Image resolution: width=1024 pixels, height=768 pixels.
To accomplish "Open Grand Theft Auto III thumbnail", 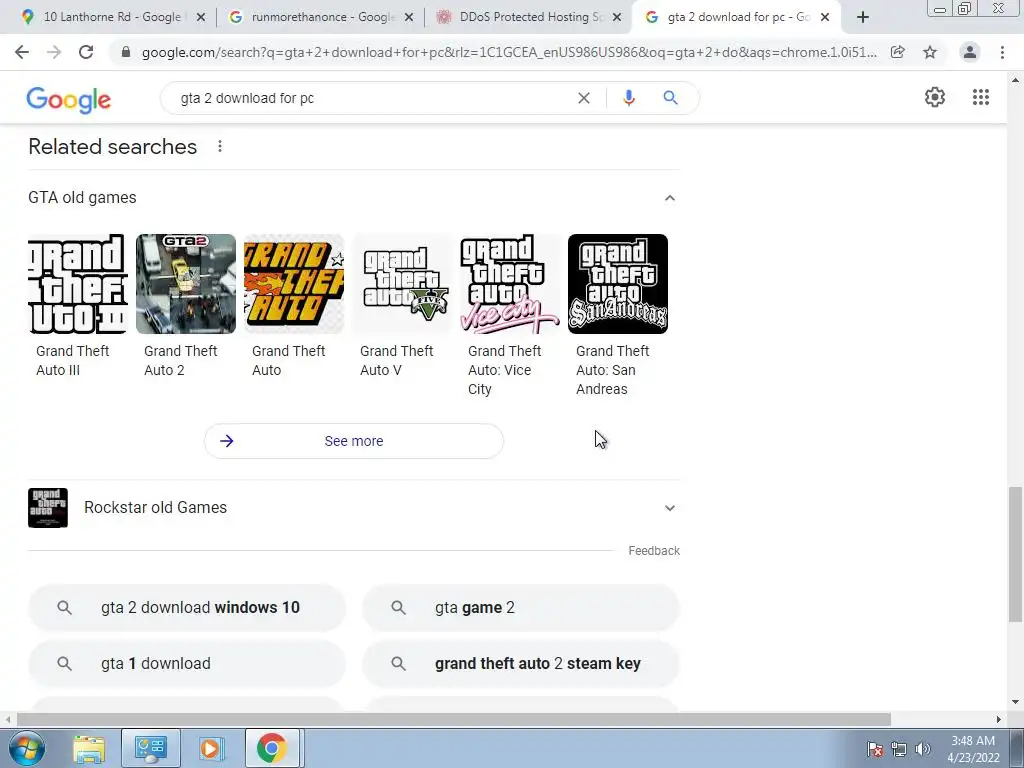I will (x=78, y=284).
